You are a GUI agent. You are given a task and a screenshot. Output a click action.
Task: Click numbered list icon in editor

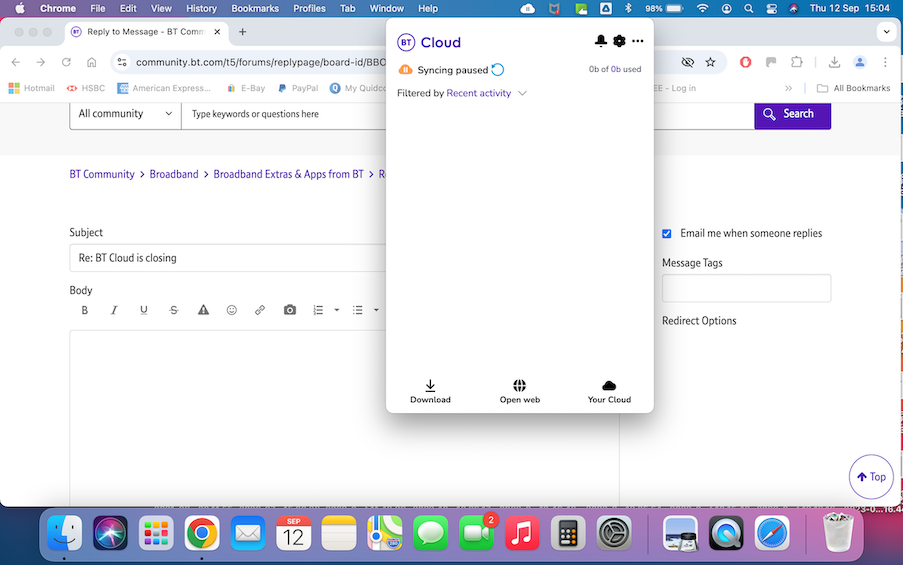pyautogui.click(x=318, y=310)
